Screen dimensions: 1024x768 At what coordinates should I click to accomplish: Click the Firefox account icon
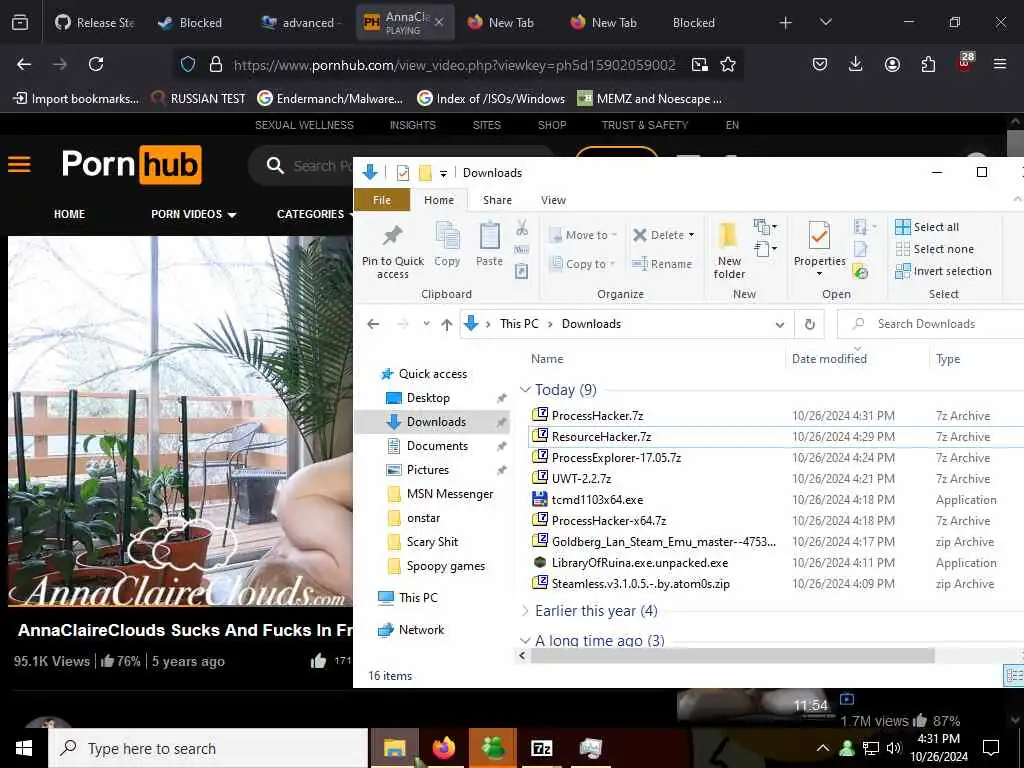pos(892,64)
